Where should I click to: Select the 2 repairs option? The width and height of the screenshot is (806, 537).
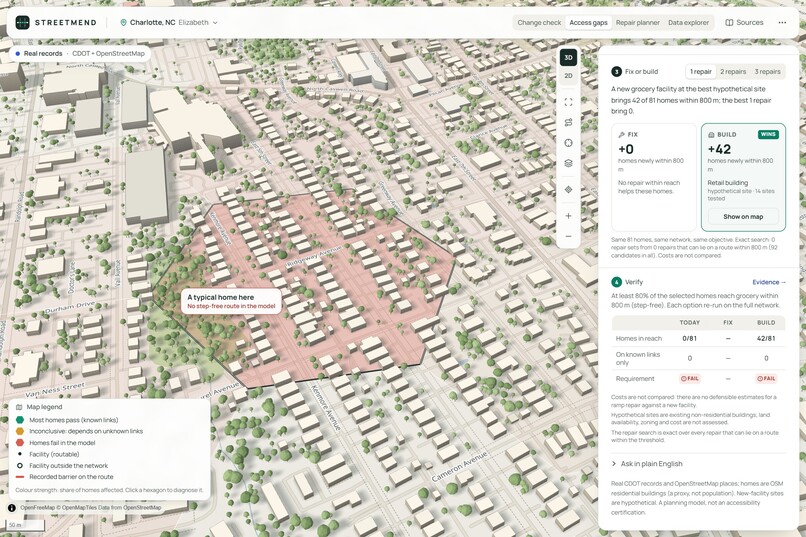[732, 71]
